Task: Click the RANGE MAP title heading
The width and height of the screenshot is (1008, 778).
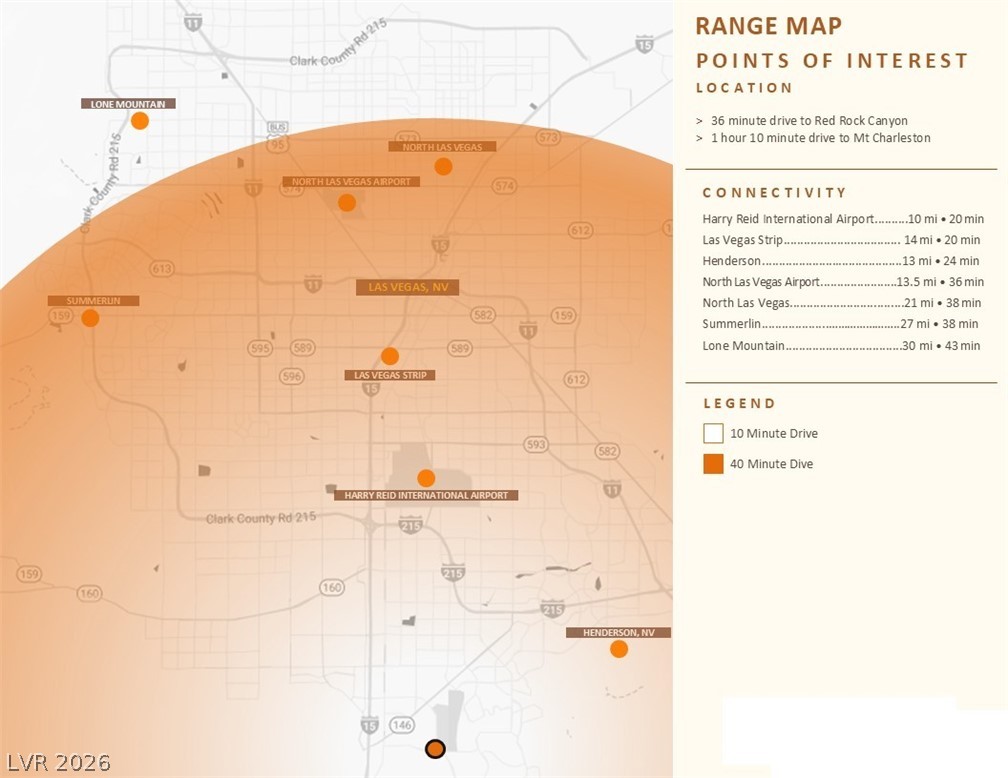Action: click(768, 26)
